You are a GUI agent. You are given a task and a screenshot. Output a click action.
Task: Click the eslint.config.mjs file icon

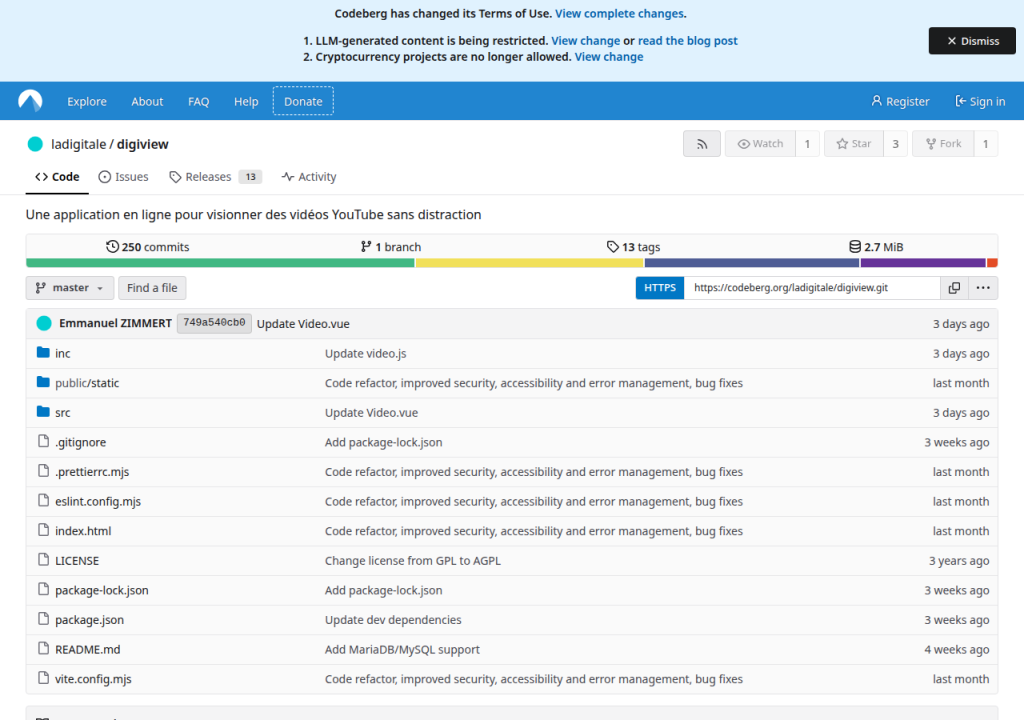[44, 500]
